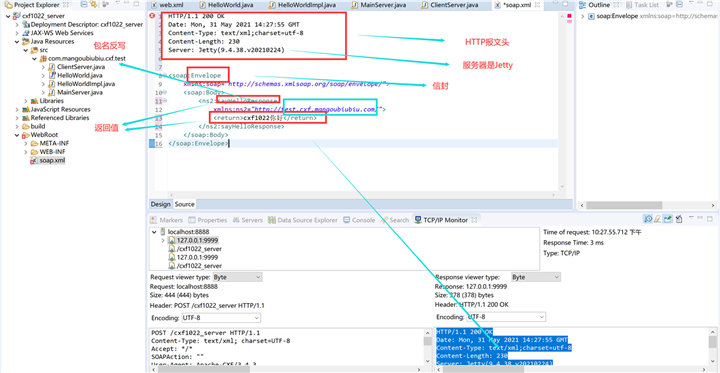Click soap:Envelope element icon in Outline
Image resolution: width=720 pixels, height=373 pixels.
point(592,16)
